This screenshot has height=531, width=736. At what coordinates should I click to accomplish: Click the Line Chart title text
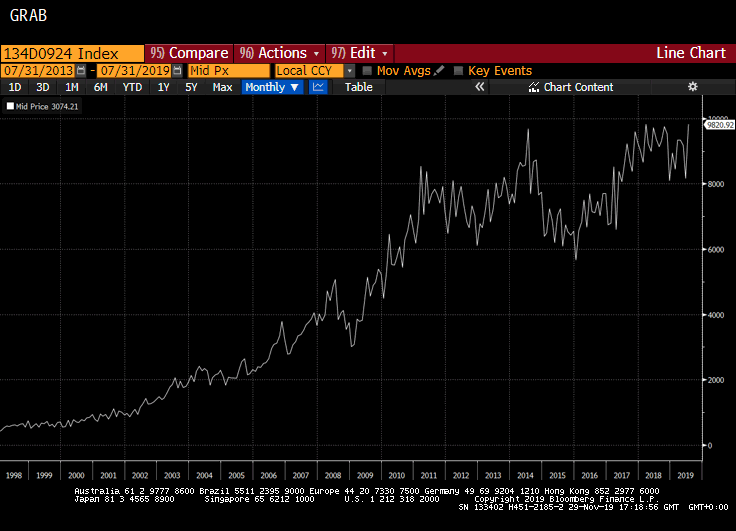[x=691, y=53]
